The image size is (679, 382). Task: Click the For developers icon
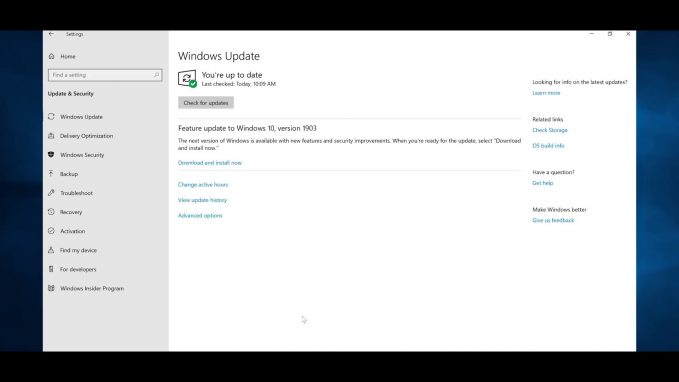click(51, 269)
